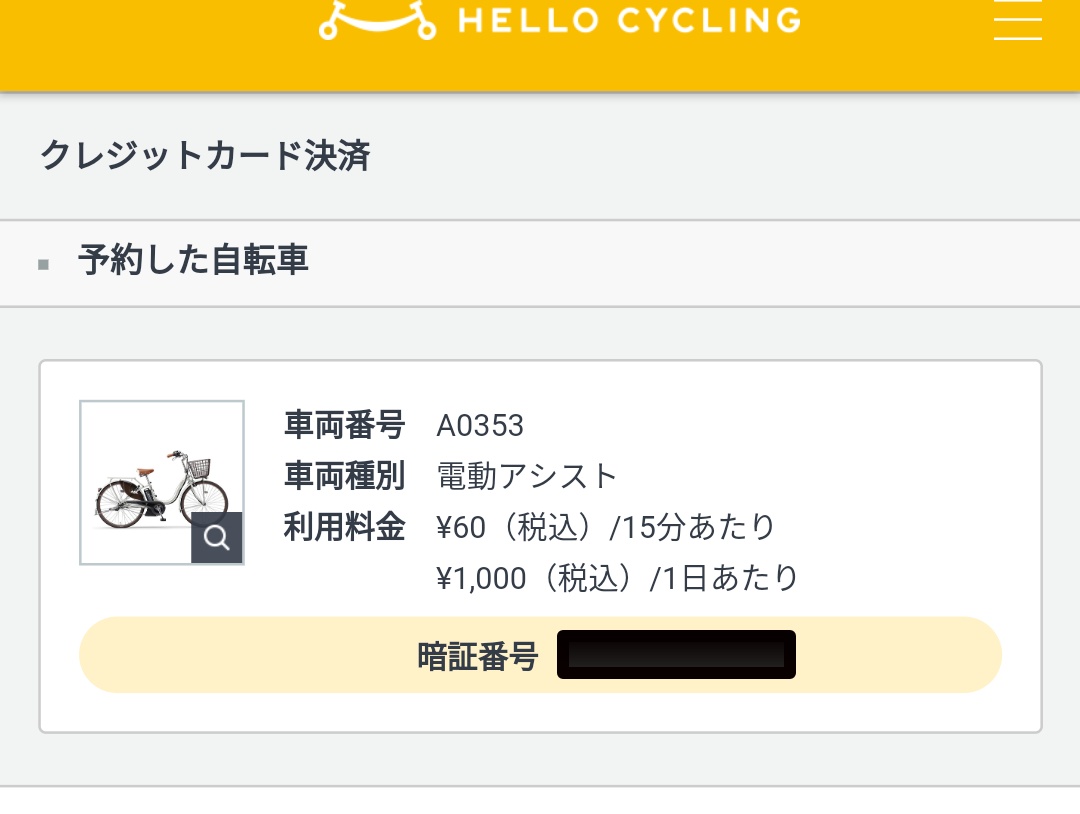This screenshot has width=1080, height=814.
Task: Click the HELLO CYCLING bicycle logo
Action: (x=377, y=19)
